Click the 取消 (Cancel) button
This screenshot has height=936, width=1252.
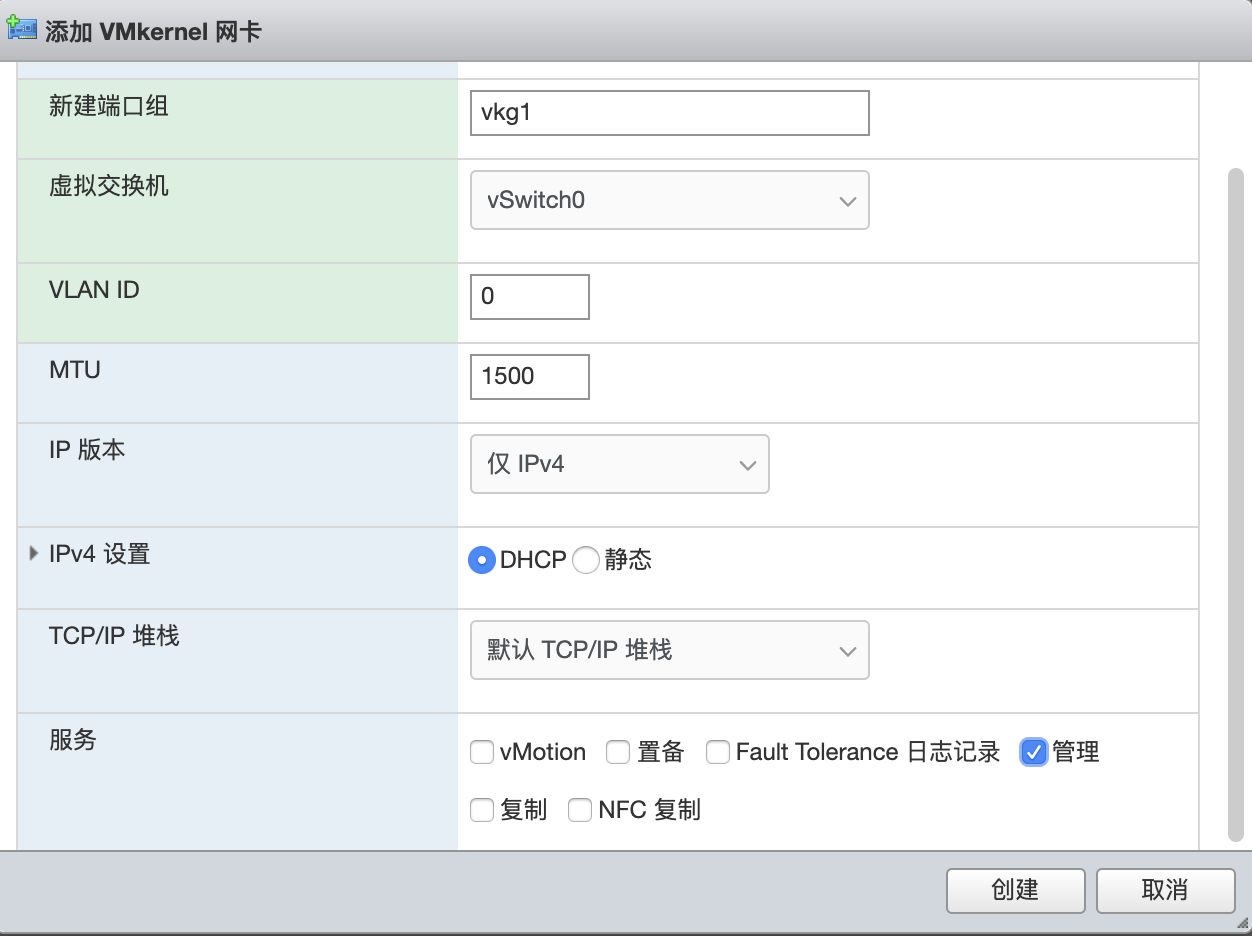point(1166,891)
